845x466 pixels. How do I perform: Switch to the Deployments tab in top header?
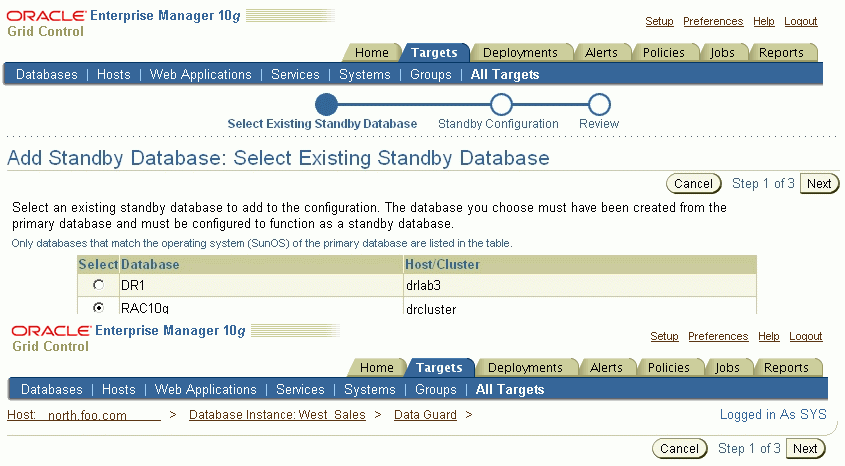pos(520,53)
